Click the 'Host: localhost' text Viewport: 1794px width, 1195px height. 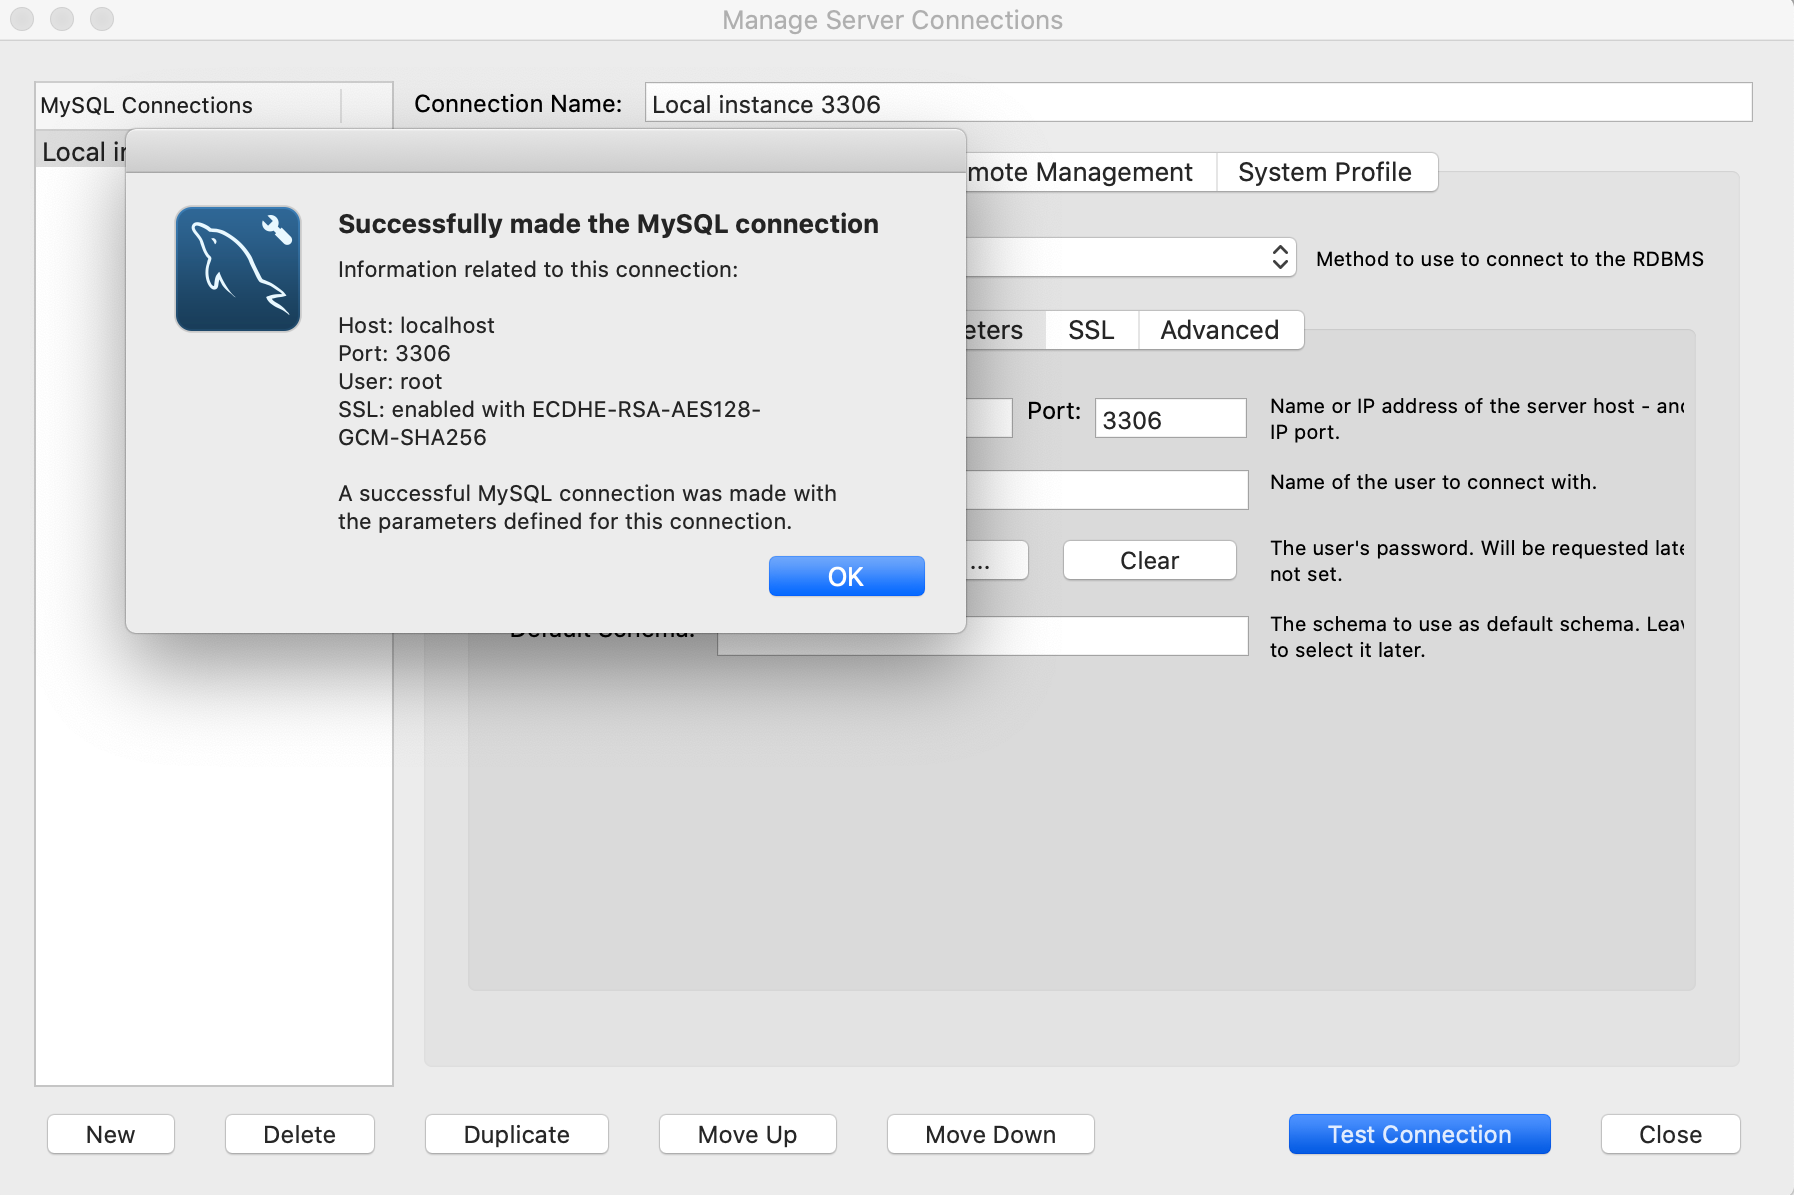point(416,325)
